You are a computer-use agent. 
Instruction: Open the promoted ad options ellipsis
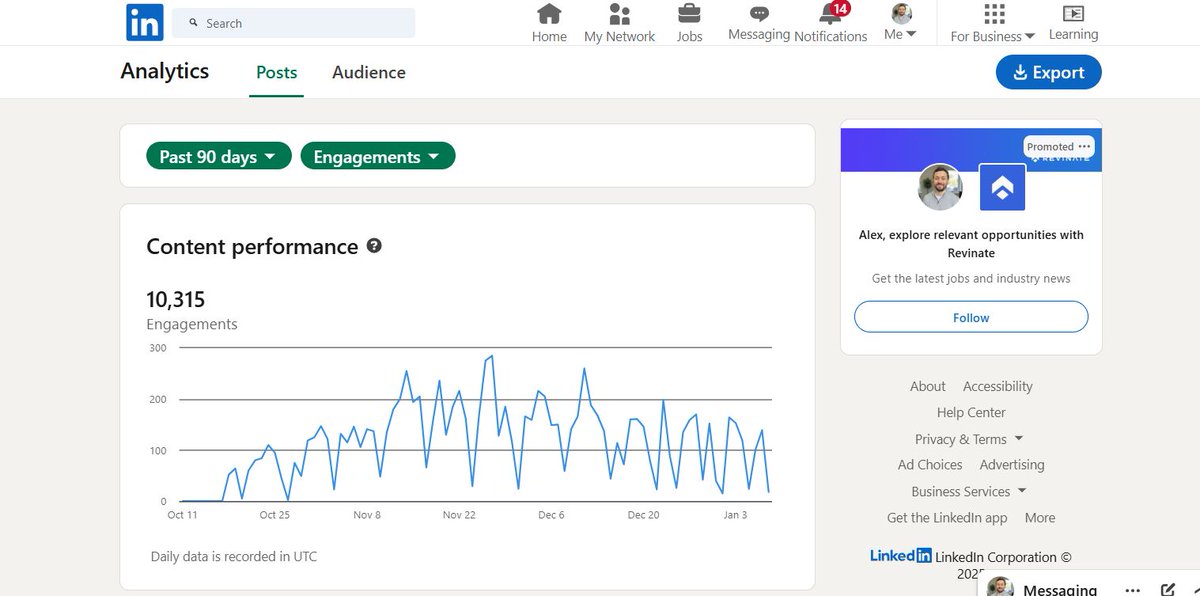(x=1085, y=146)
